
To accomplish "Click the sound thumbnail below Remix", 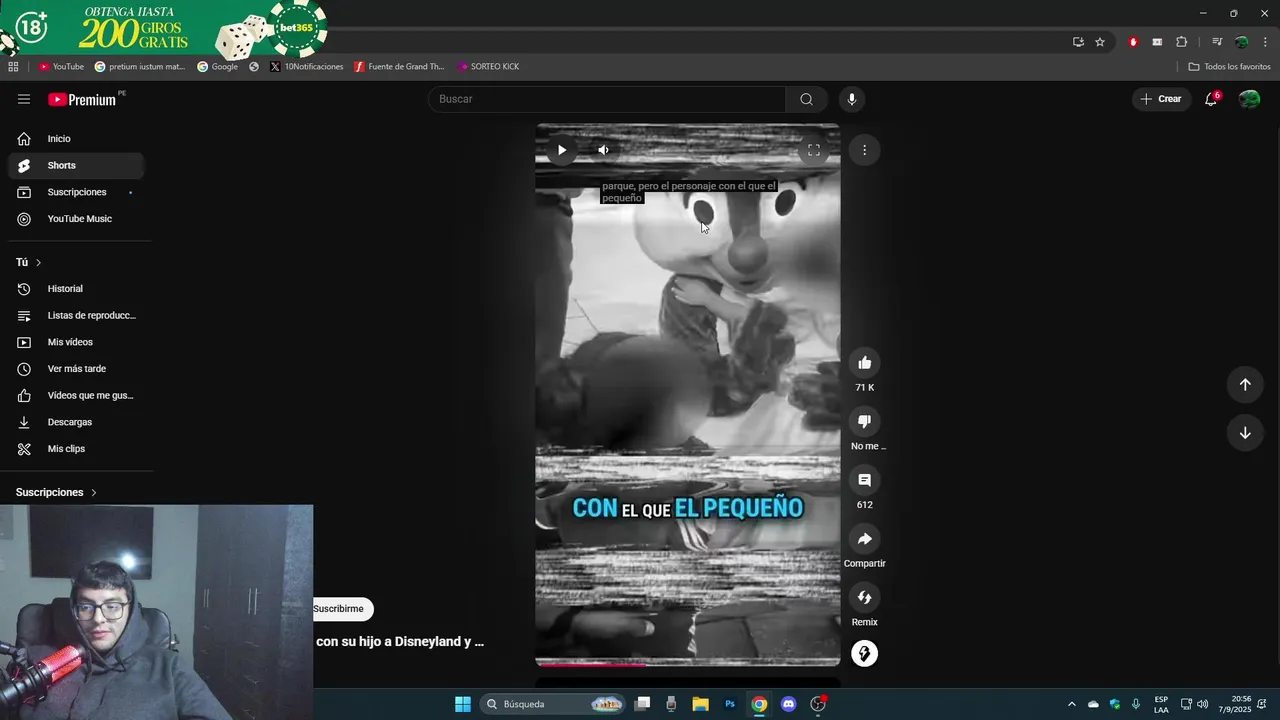I will [864, 654].
